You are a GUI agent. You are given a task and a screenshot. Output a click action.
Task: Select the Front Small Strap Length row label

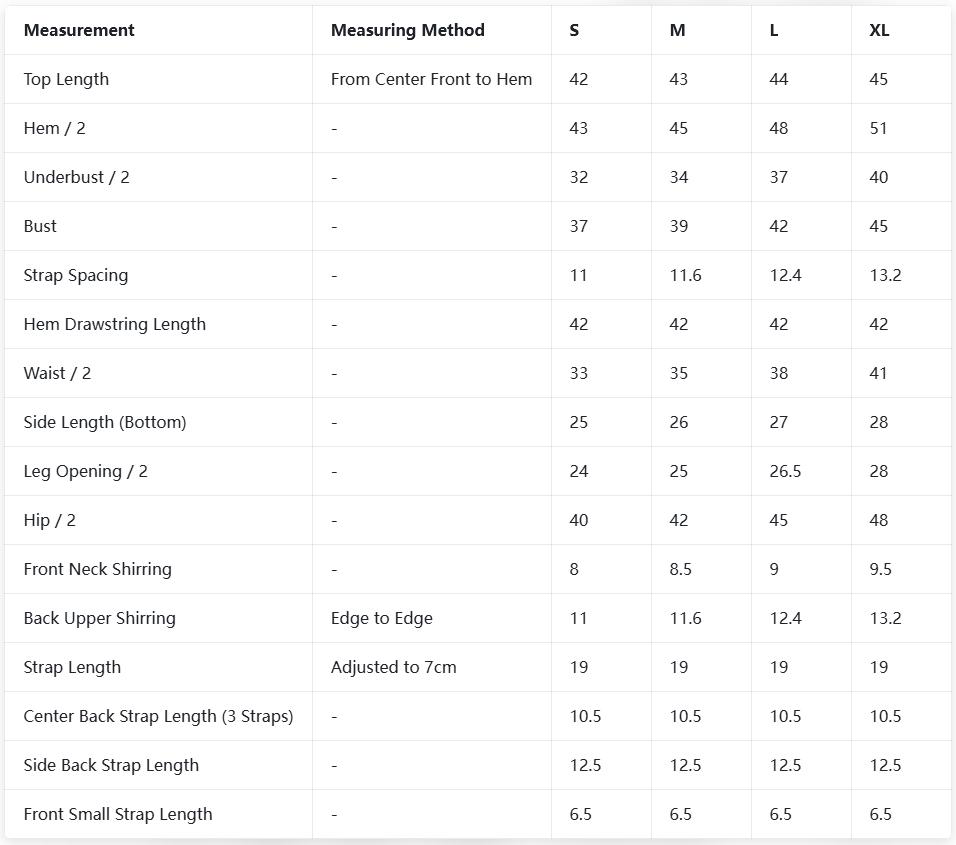tap(118, 814)
